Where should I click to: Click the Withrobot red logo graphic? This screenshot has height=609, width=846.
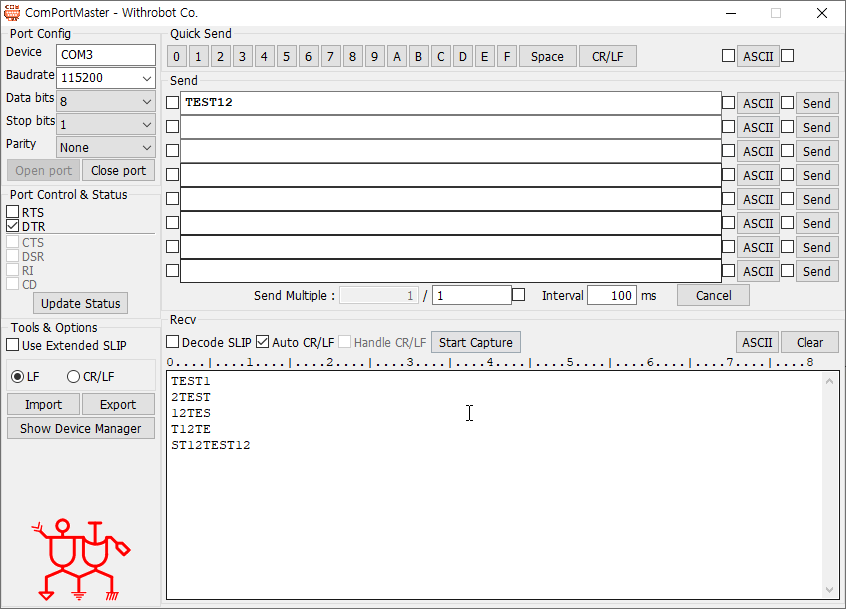coord(81,560)
